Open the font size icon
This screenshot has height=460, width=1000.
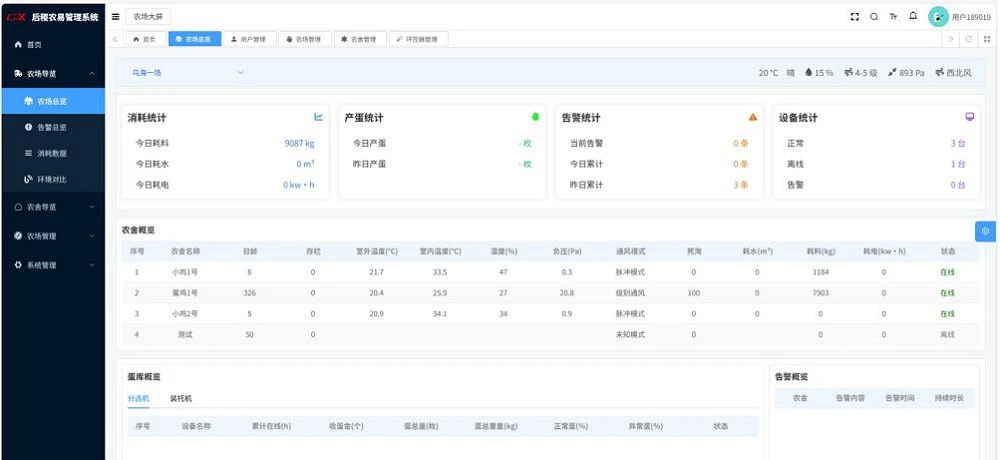coord(893,17)
